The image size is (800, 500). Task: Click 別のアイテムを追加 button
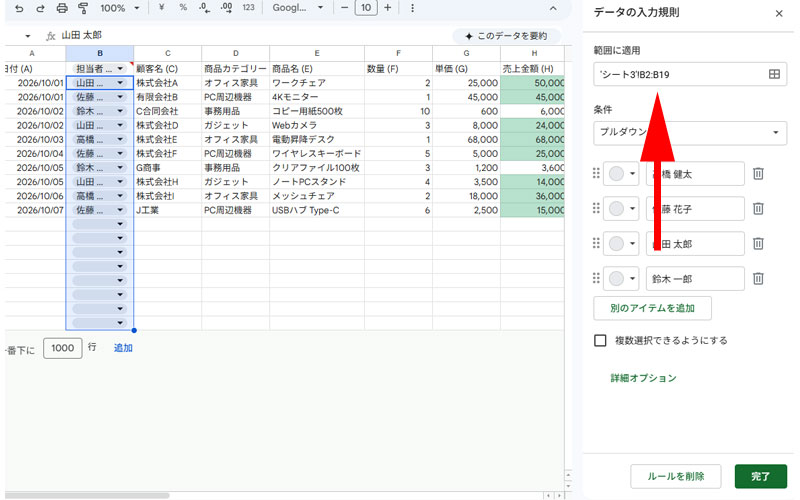click(x=652, y=308)
